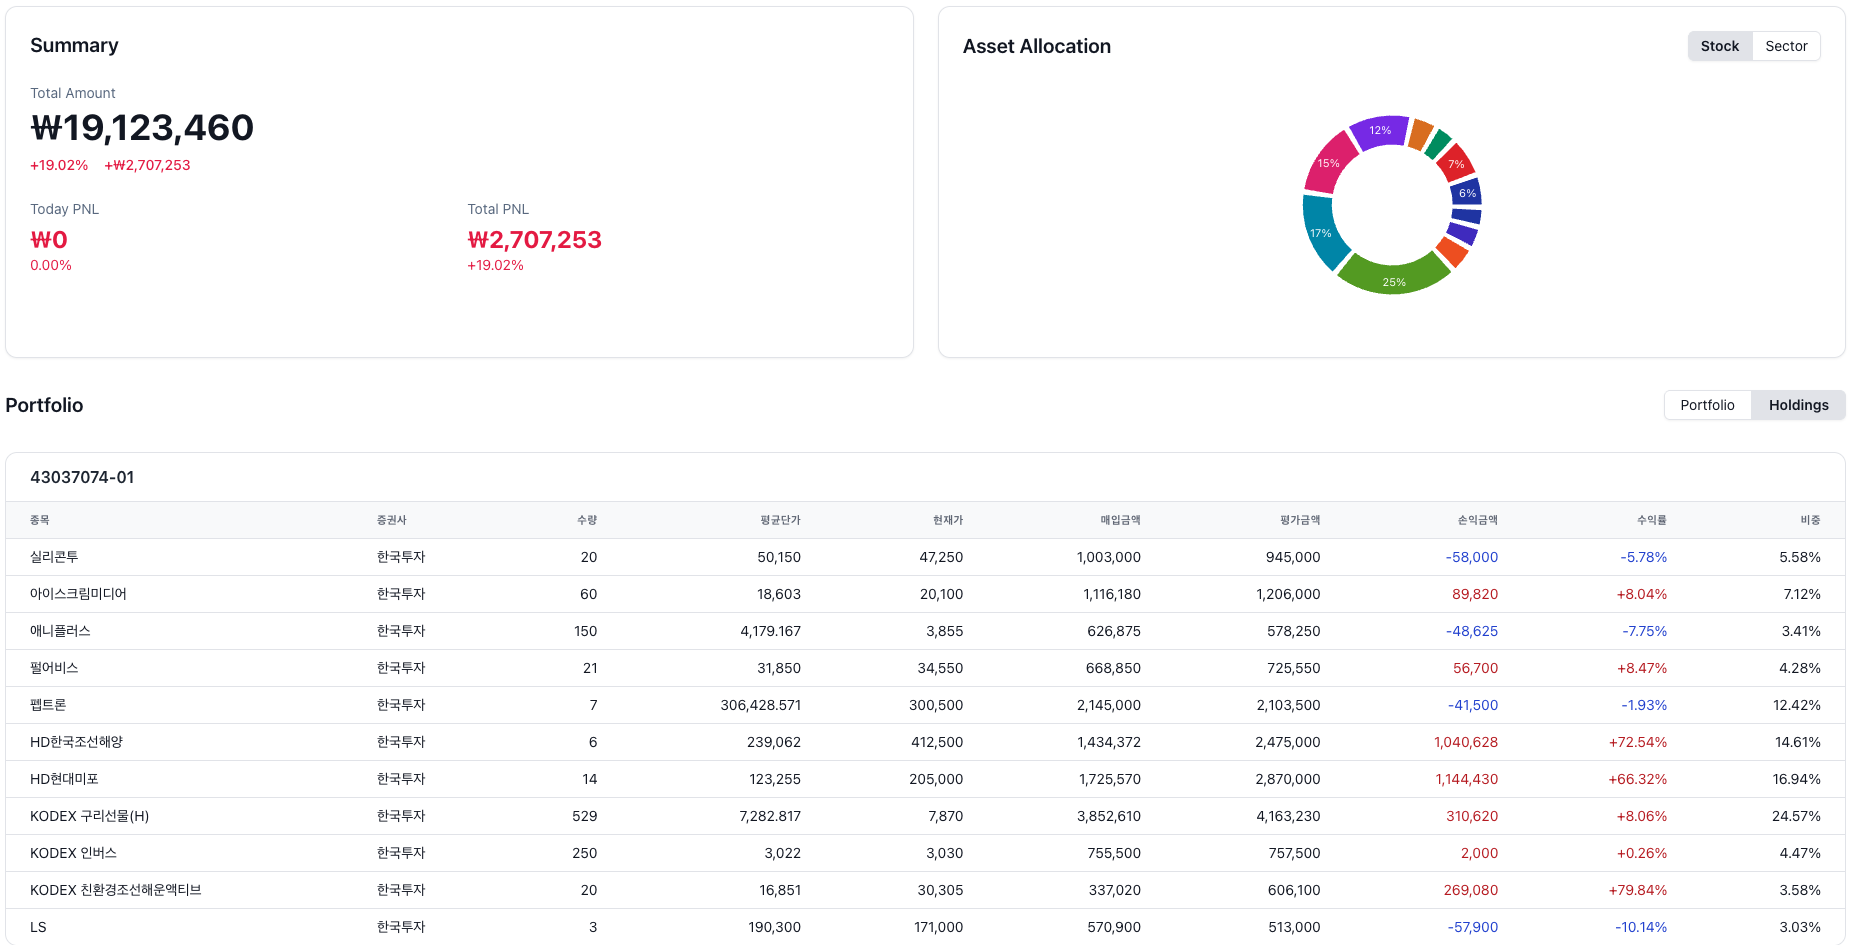Click the Total PNL amount ₩2,707,253
Image resolution: width=1852 pixels, height=945 pixels.
click(x=534, y=240)
